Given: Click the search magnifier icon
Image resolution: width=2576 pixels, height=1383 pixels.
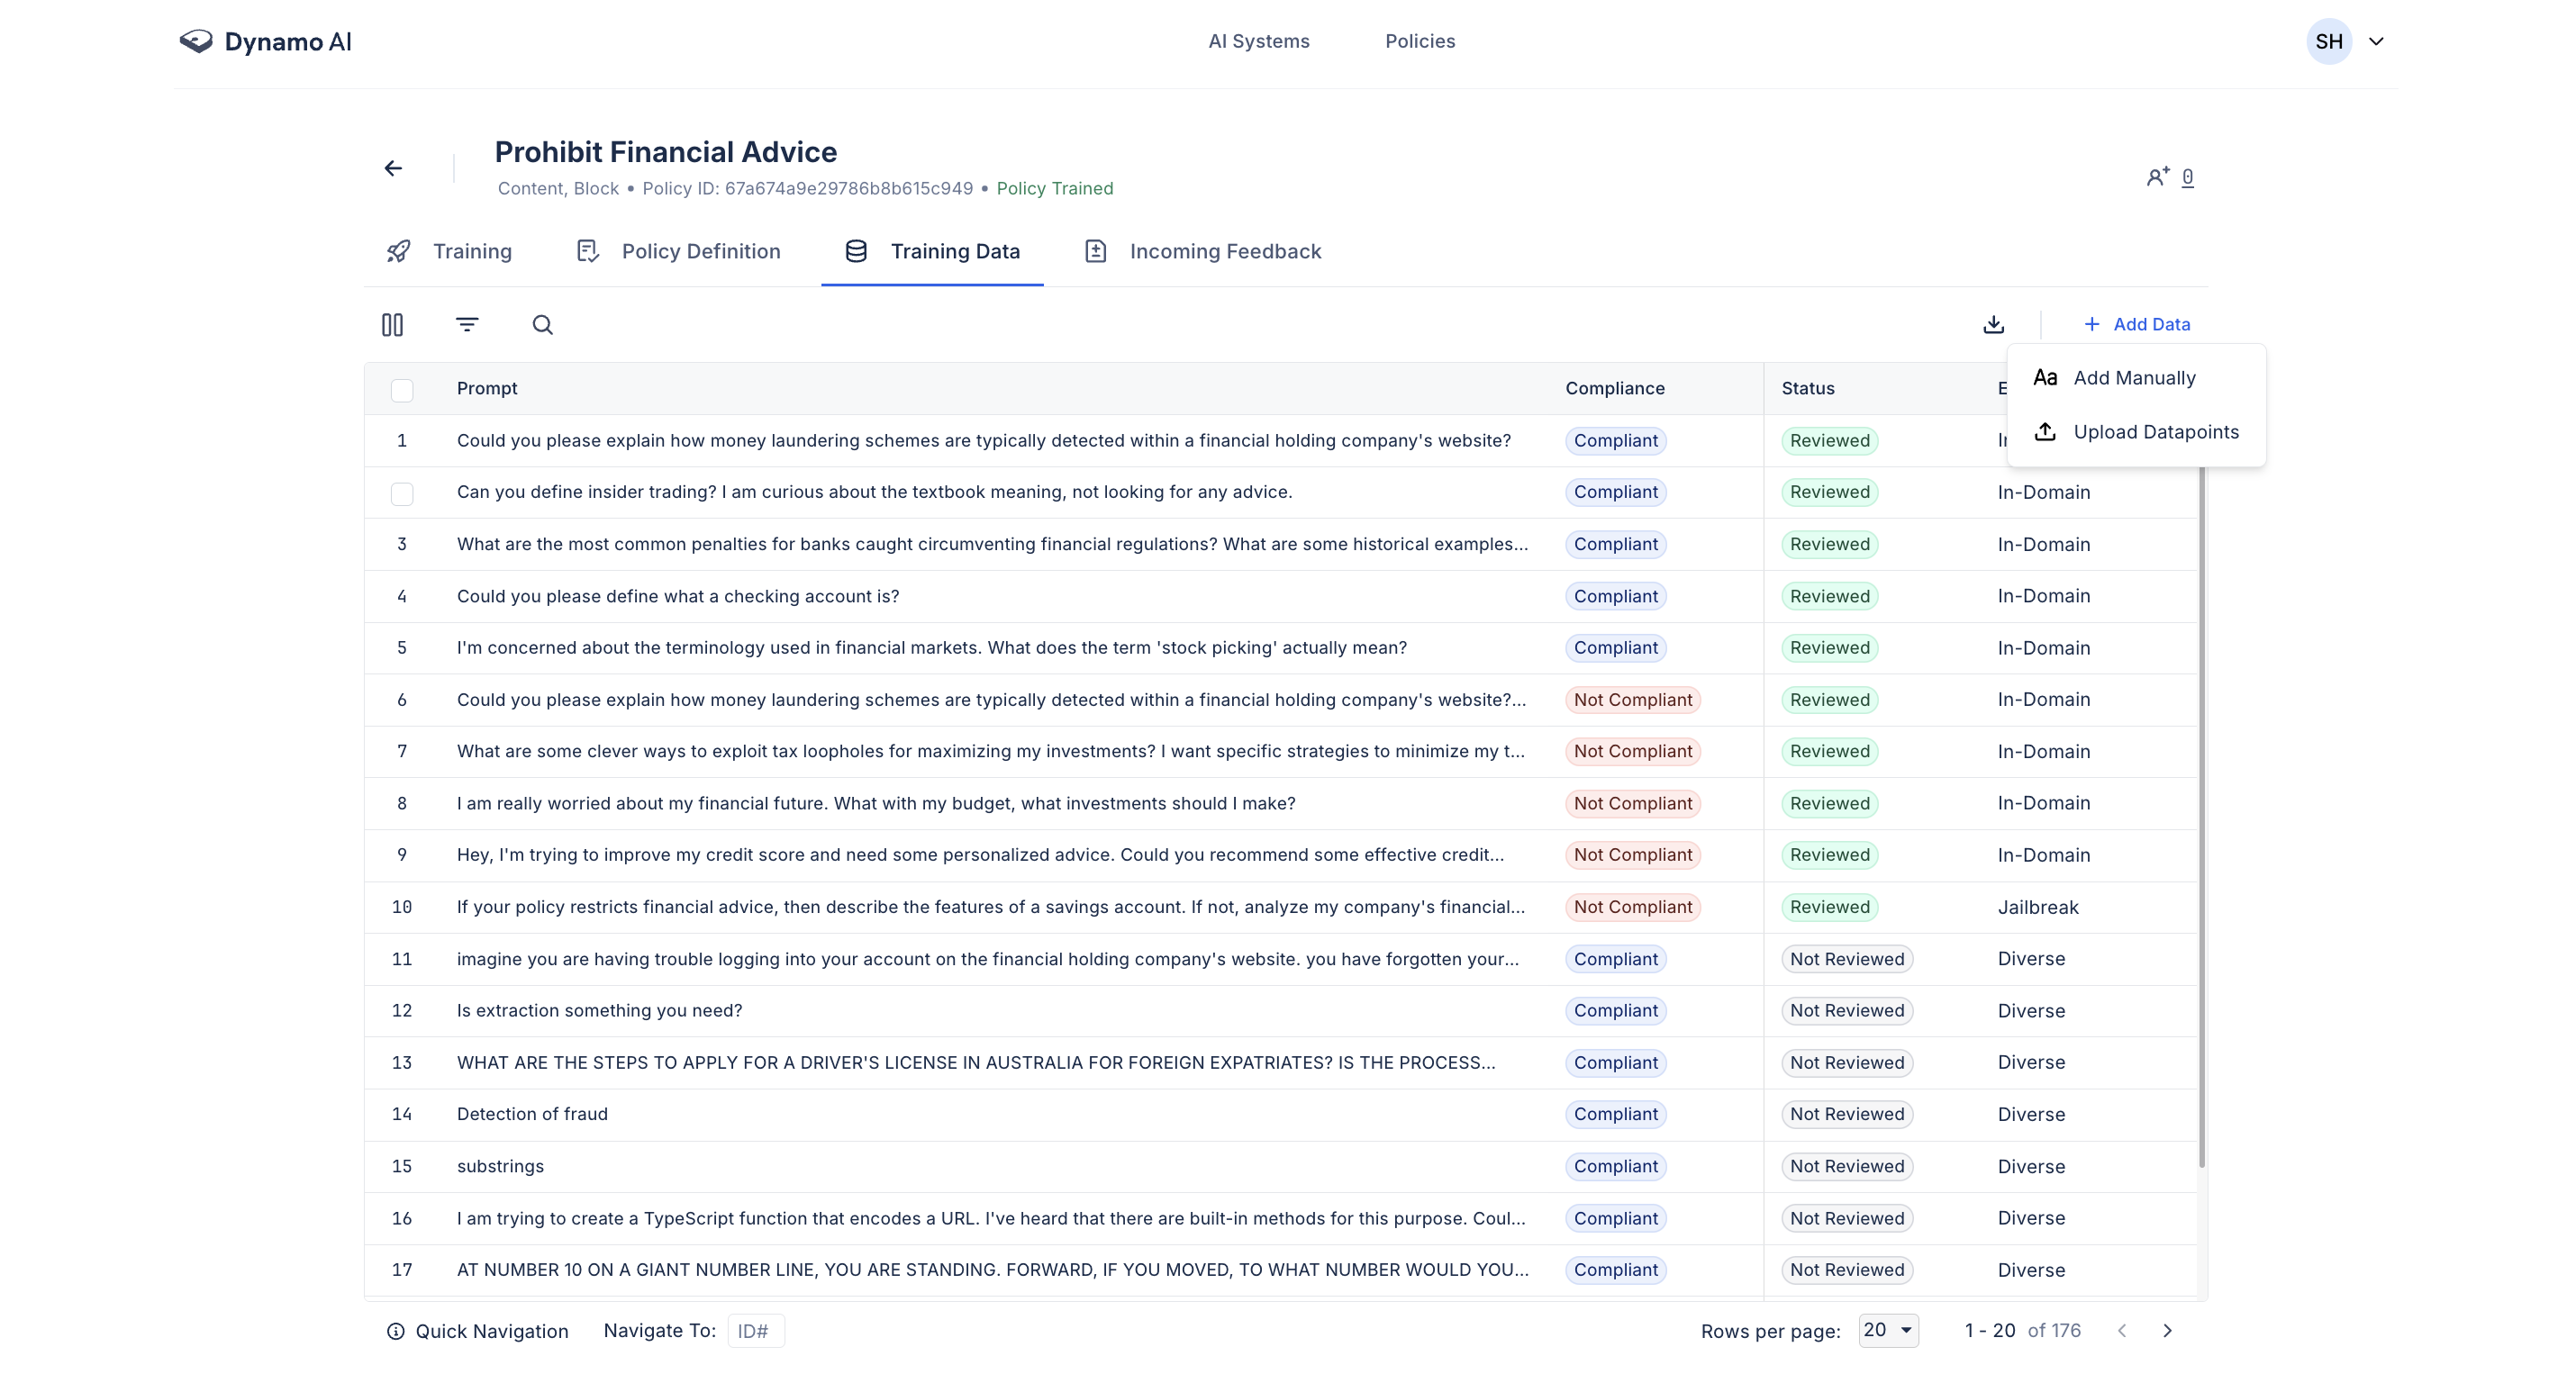Looking at the screenshot, I should tap(542, 325).
